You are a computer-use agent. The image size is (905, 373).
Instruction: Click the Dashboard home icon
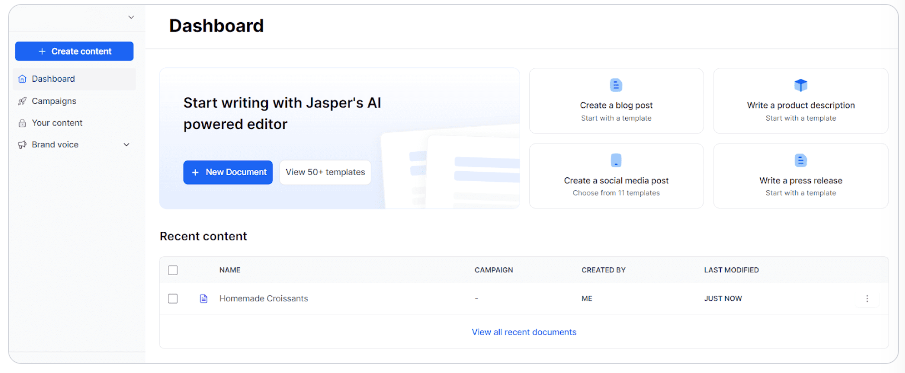(x=23, y=79)
